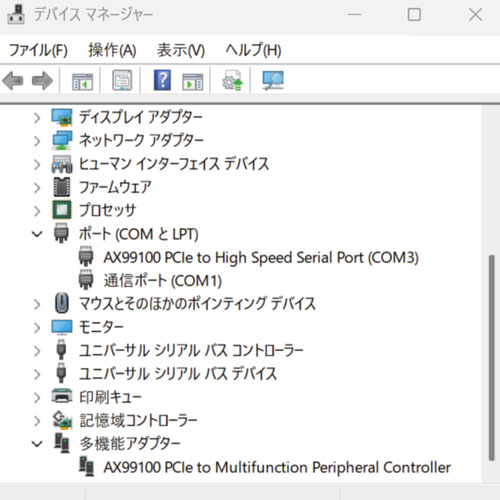The width and height of the screenshot is (500, 500).
Task: Select 通信ポート (COM1) entry
Action: click(x=163, y=280)
